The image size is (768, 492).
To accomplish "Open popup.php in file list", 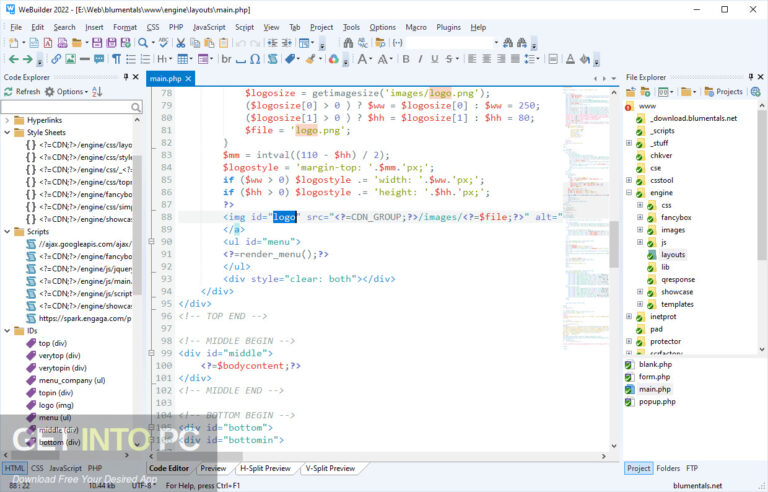I will [657, 402].
